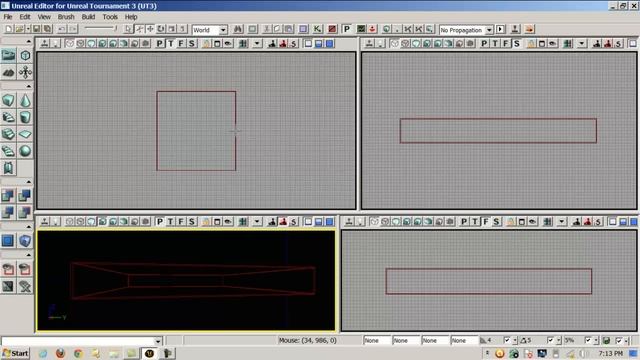The width and height of the screenshot is (640, 360).
Task: Click the Add Special Brush icon
Action: coord(8,241)
